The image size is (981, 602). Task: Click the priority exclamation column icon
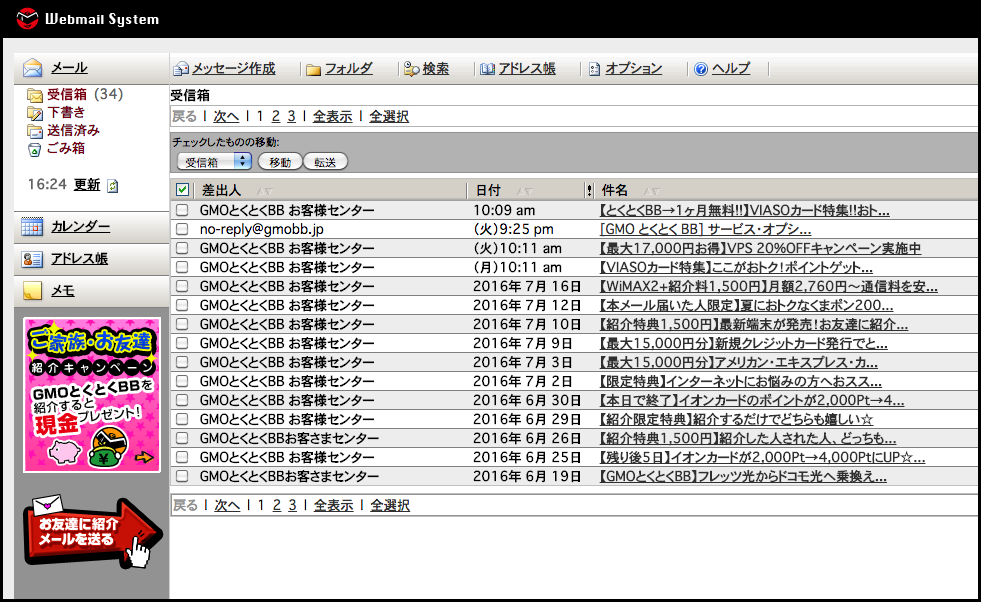coord(589,190)
